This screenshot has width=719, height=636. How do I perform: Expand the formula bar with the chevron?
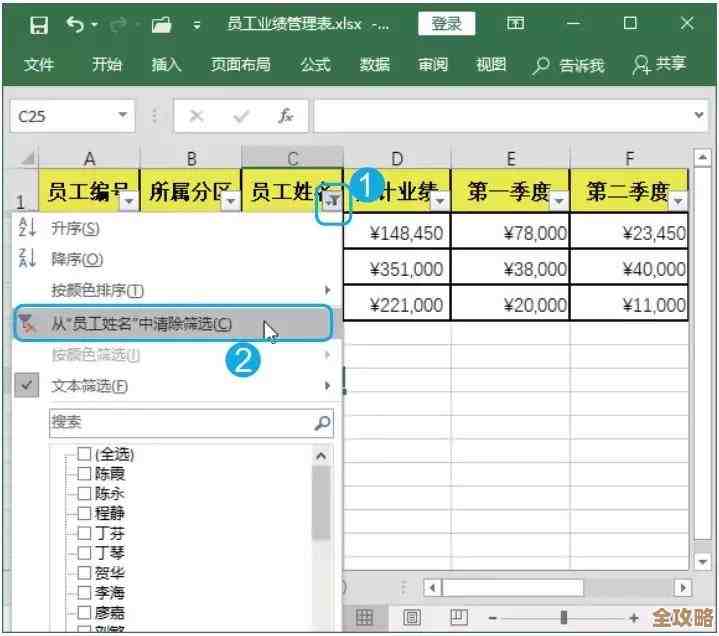point(698,115)
